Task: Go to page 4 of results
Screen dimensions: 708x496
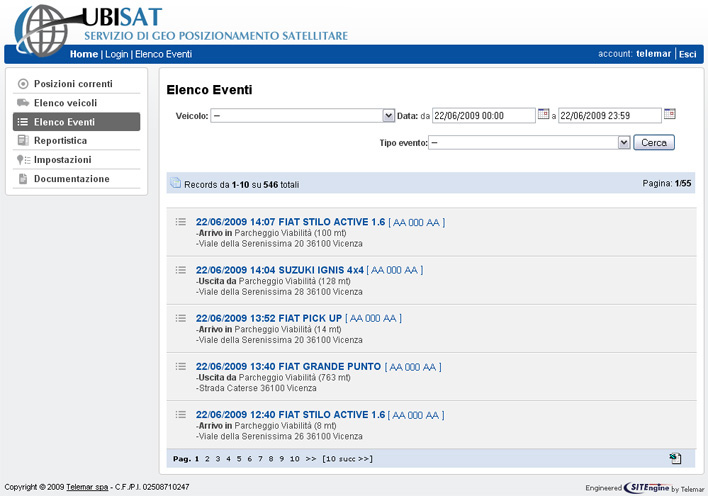Action: tap(228, 459)
